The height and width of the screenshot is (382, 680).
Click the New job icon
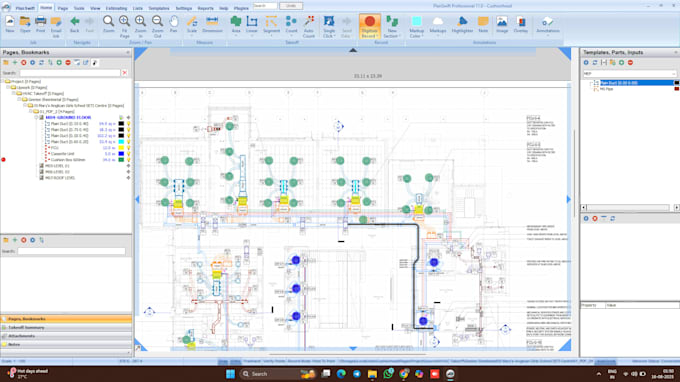(x=10, y=22)
